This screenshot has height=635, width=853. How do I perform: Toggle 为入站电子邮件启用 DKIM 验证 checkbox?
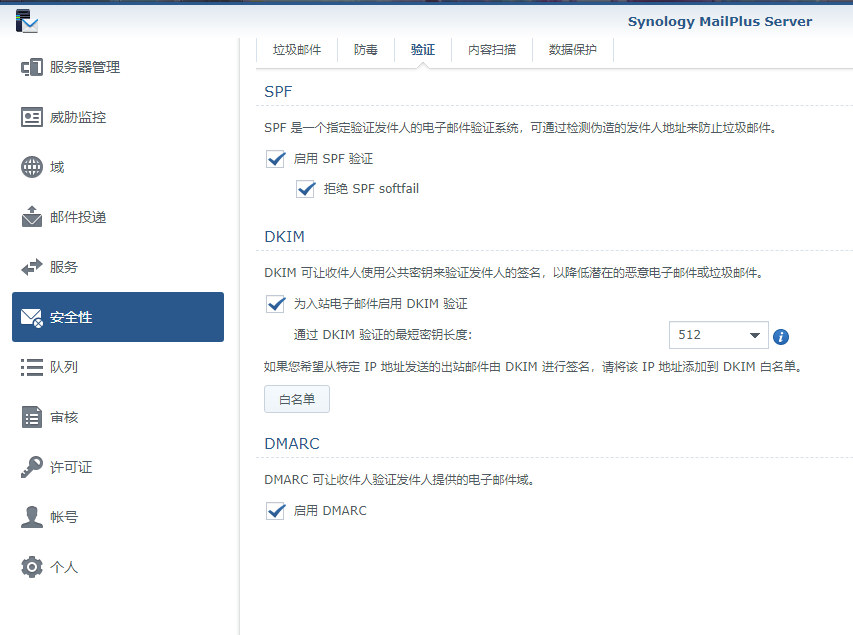click(x=276, y=303)
